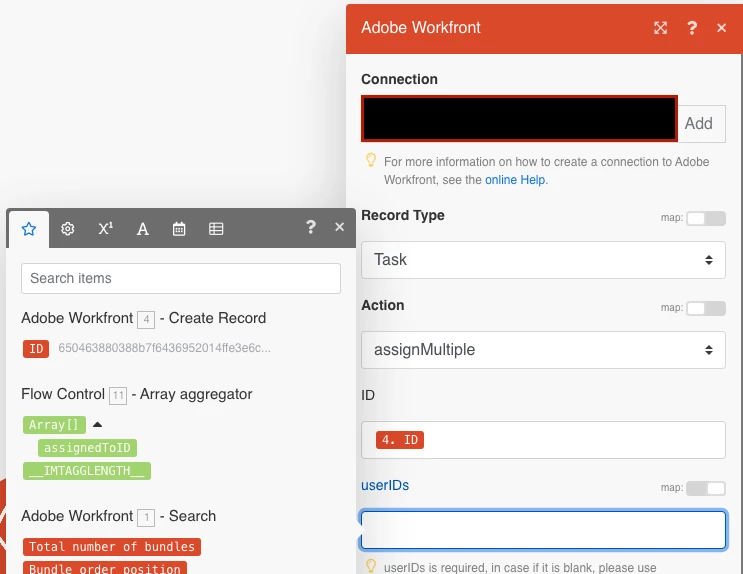The width and height of the screenshot is (743, 574).
Task: Click the Search items field
Action: coord(181,278)
